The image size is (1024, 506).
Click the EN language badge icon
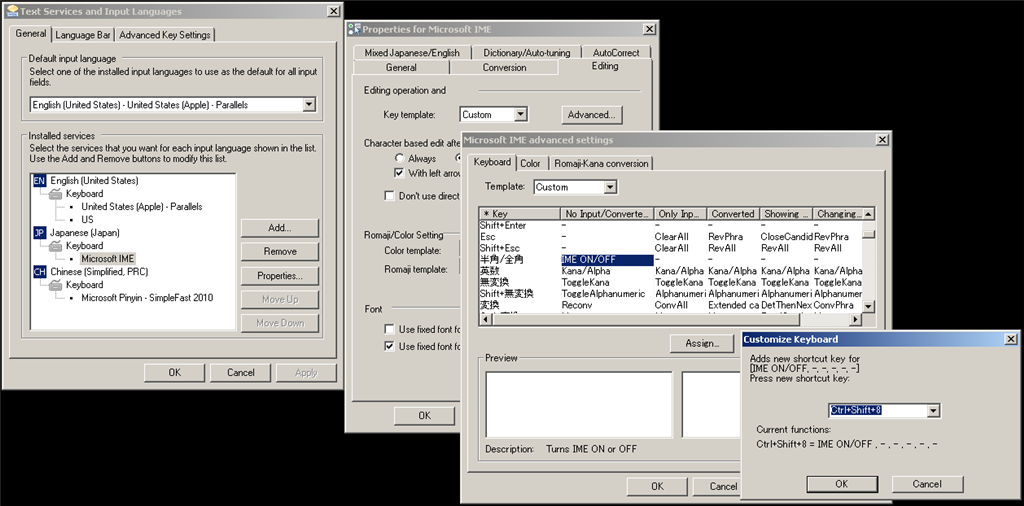pyautogui.click(x=39, y=180)
